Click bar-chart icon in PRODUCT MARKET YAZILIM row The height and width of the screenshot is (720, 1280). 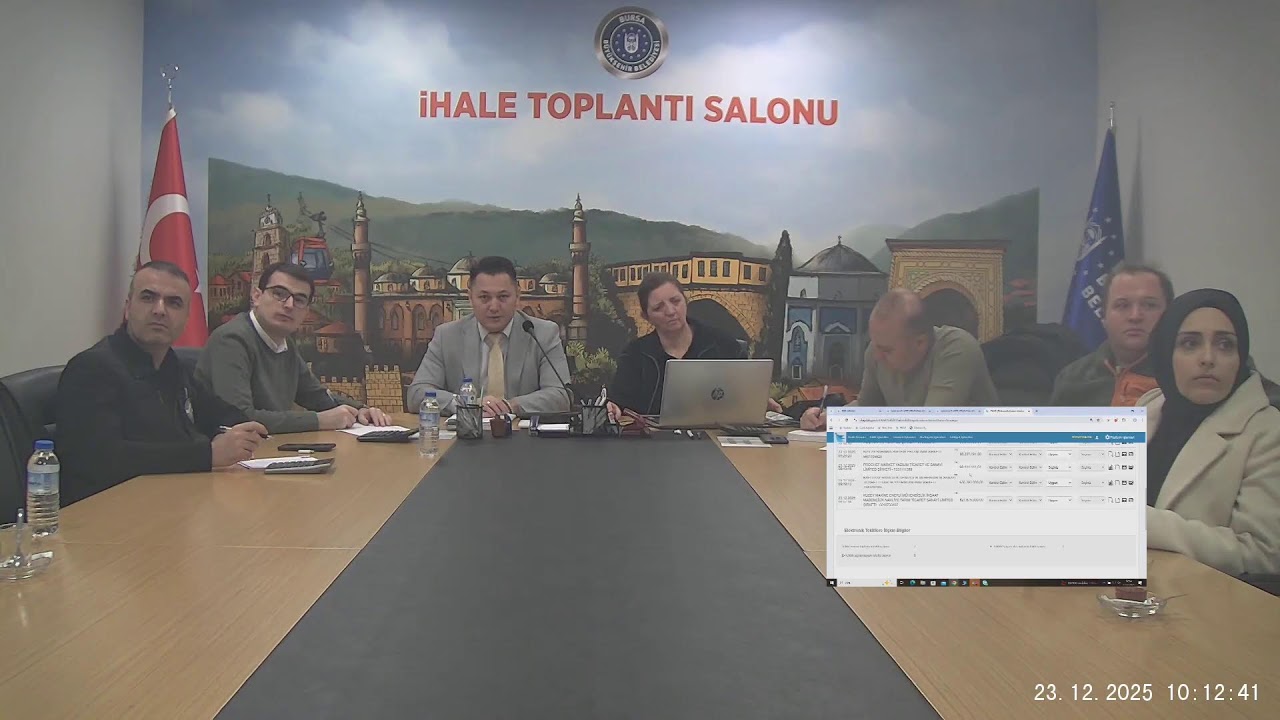tap(1110, 467)
